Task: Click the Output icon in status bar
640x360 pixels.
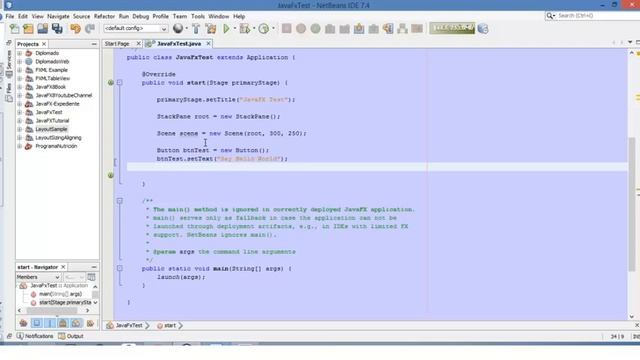Action: click(x=62, y=336)
